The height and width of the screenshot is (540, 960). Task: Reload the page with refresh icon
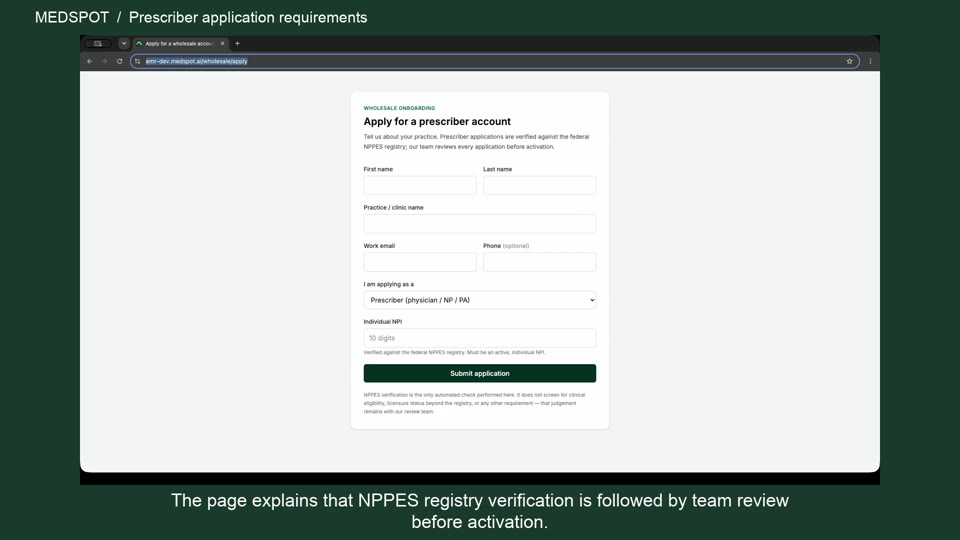click(119, 61)
